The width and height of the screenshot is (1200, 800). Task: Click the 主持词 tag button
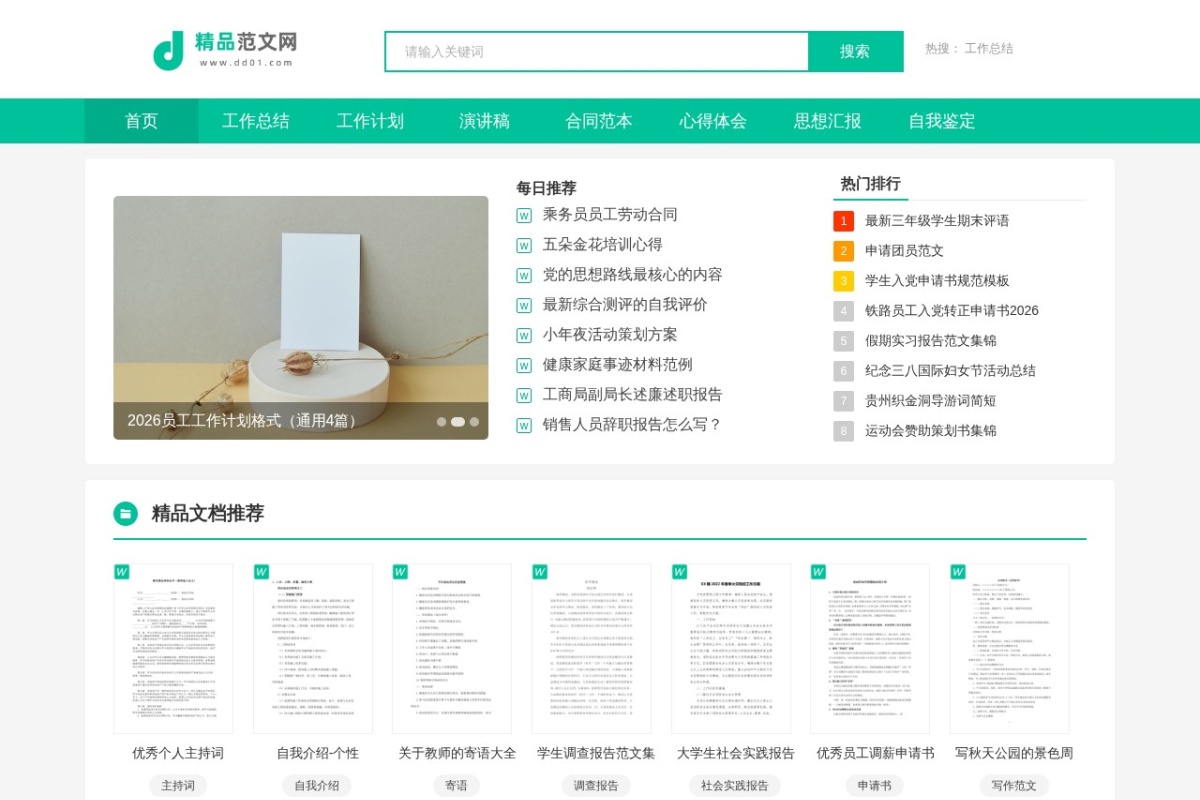(x=178, y=785)
